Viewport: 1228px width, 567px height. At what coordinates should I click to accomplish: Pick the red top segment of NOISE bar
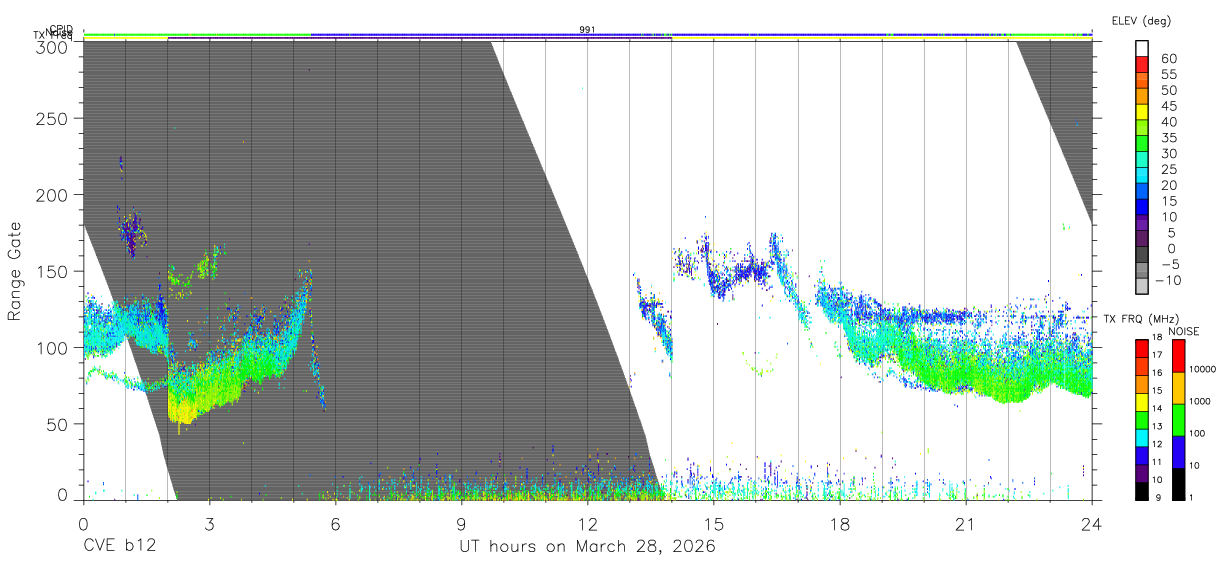click(x=1177, y=356)
